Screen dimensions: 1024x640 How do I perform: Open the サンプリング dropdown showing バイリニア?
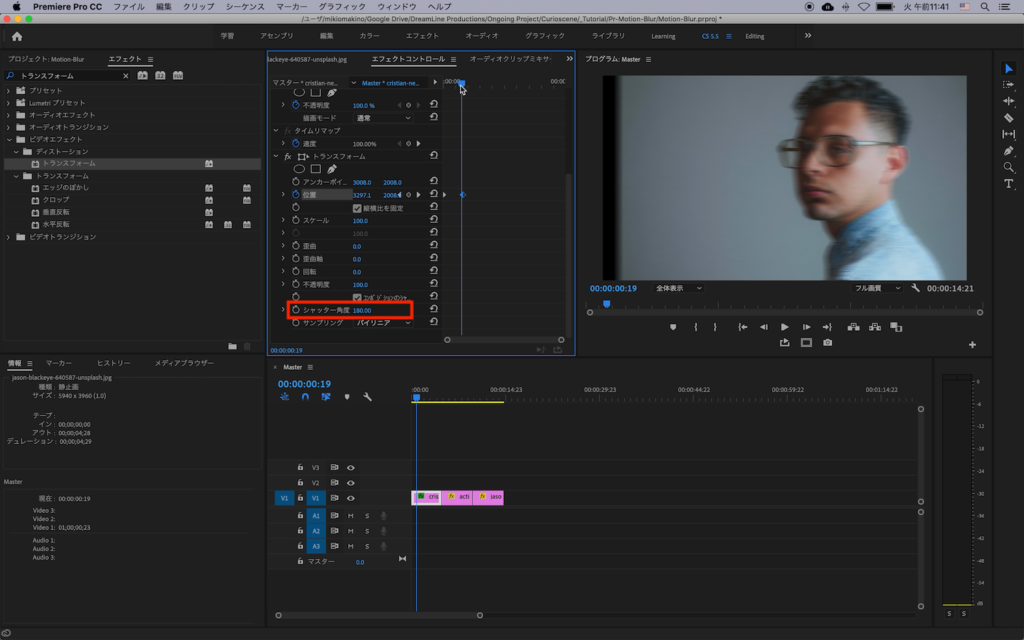pyautogui.click(x=383, y=323)
